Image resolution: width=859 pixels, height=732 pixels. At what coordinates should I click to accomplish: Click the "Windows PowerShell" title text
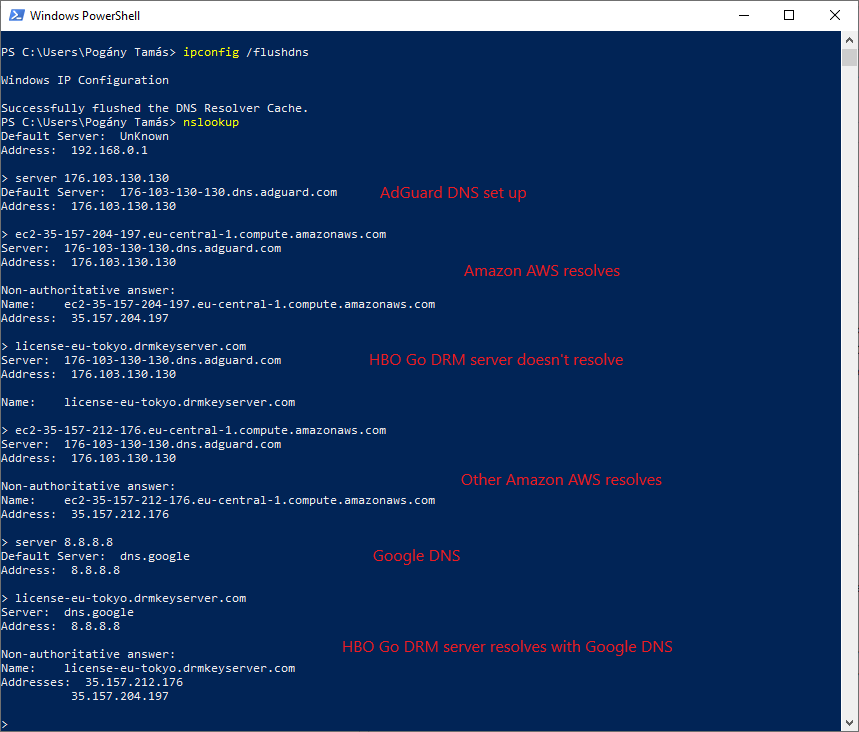85,16
